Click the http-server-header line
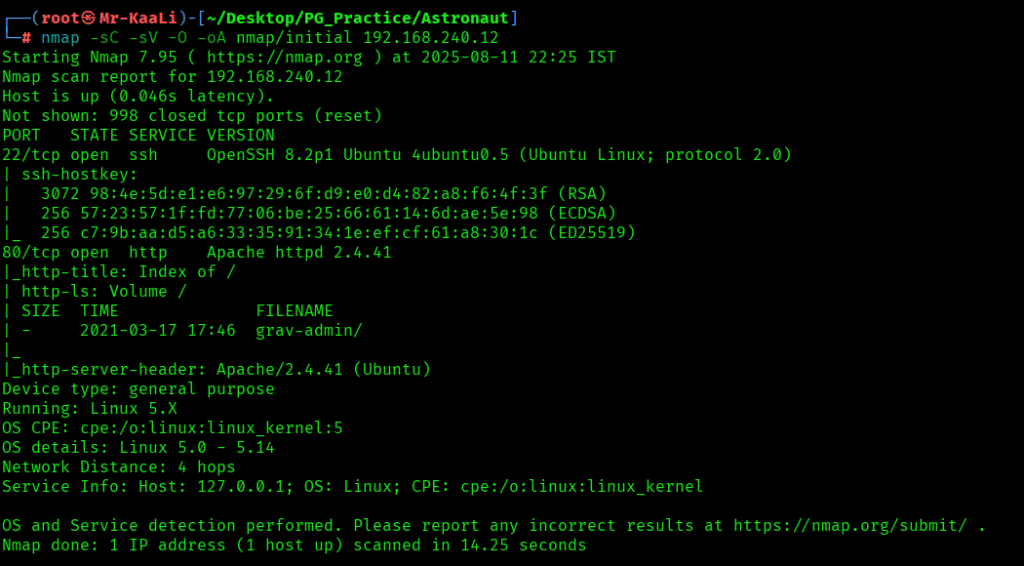 pyautogui.click(x=216, y=369)
